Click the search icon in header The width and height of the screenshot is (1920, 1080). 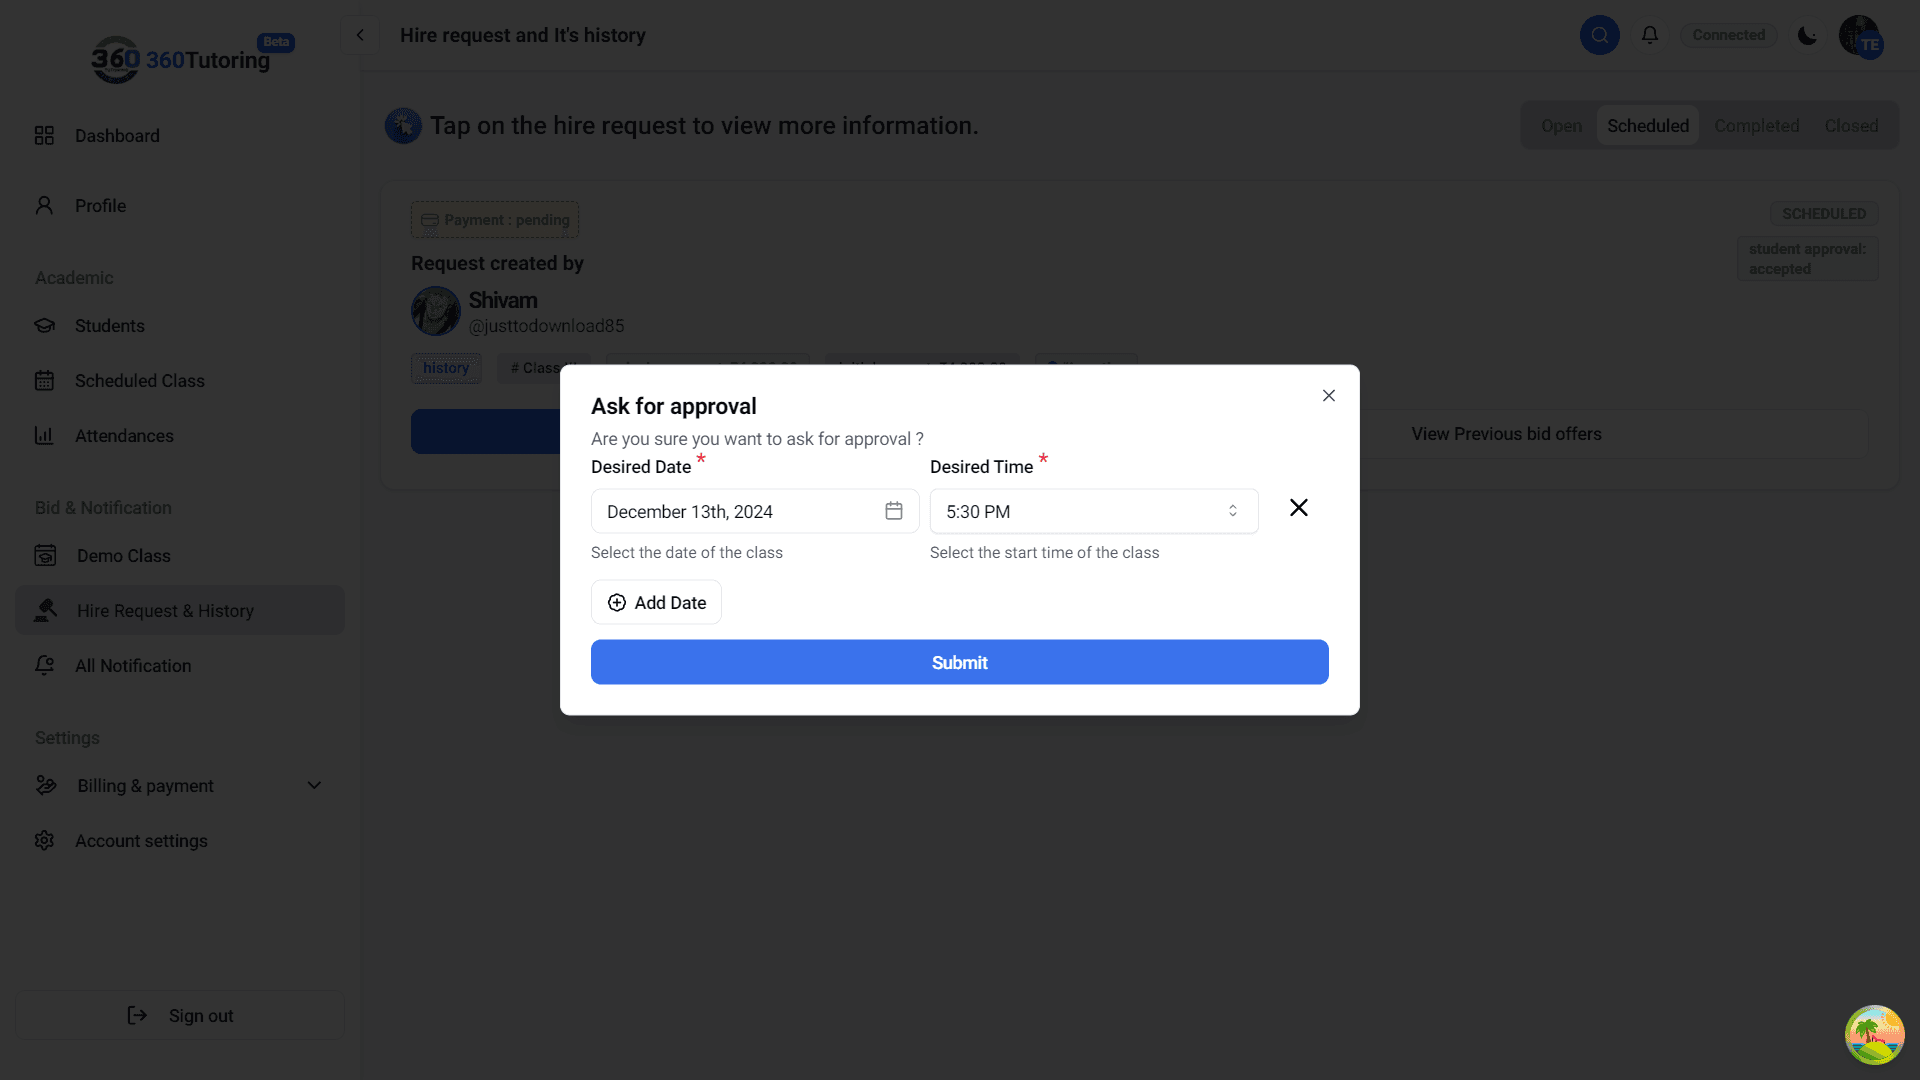click(x=1600, y=35)
